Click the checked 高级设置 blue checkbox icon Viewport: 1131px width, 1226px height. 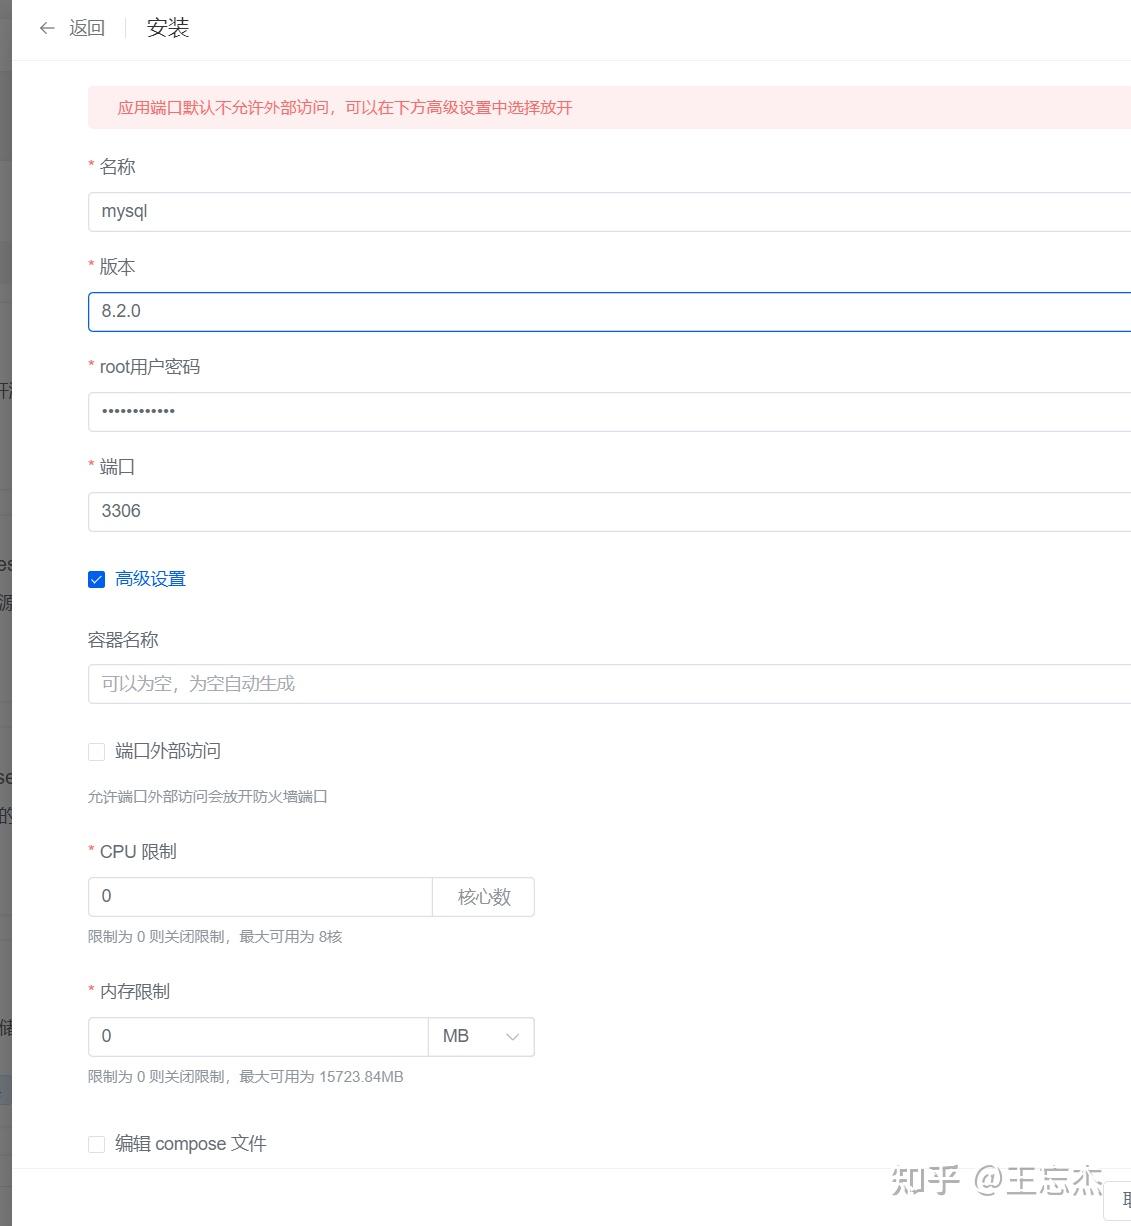(x=96, y=579)
